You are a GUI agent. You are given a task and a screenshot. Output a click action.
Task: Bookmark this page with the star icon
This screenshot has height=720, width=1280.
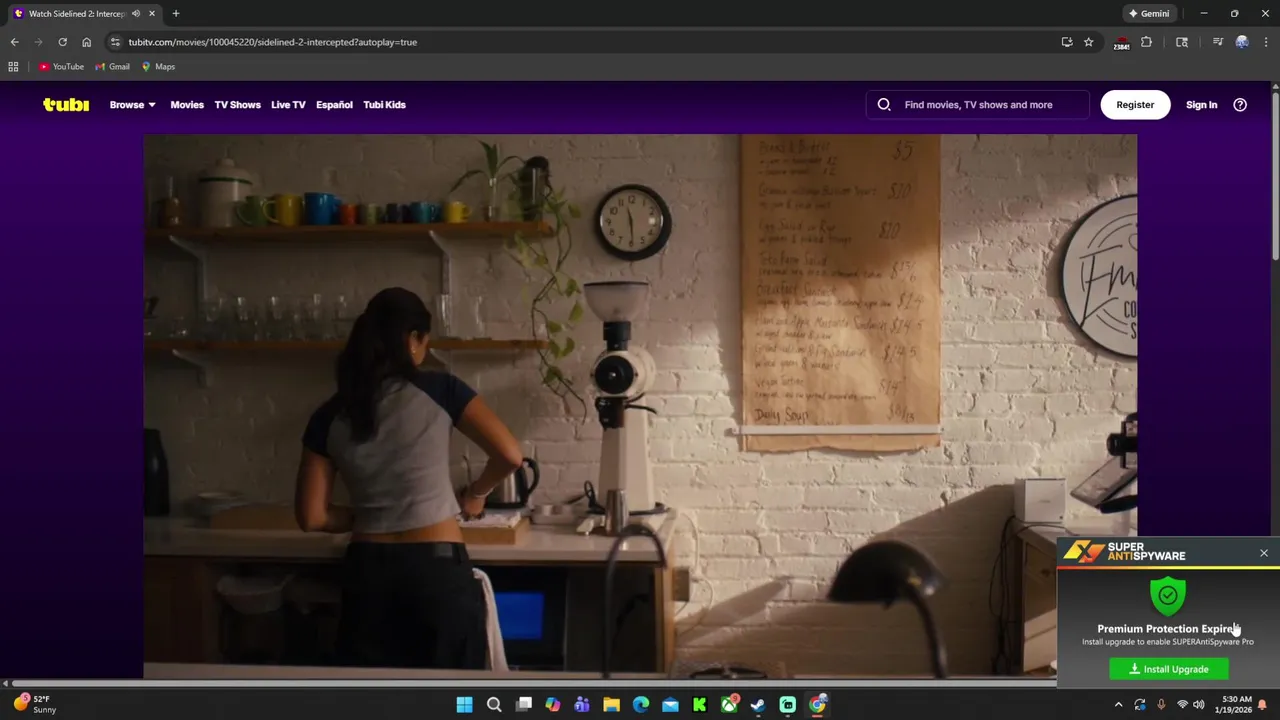pos(1088,42)
